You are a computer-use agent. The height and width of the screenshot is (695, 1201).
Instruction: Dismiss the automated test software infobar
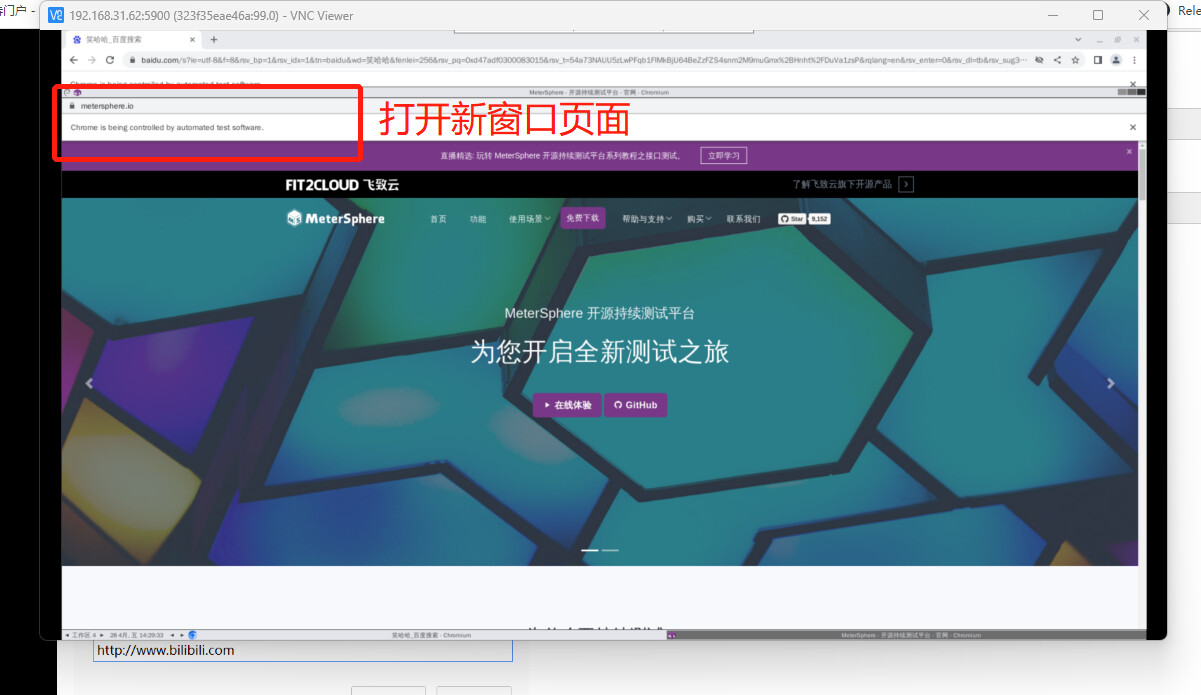click(x=1133, y=127)
